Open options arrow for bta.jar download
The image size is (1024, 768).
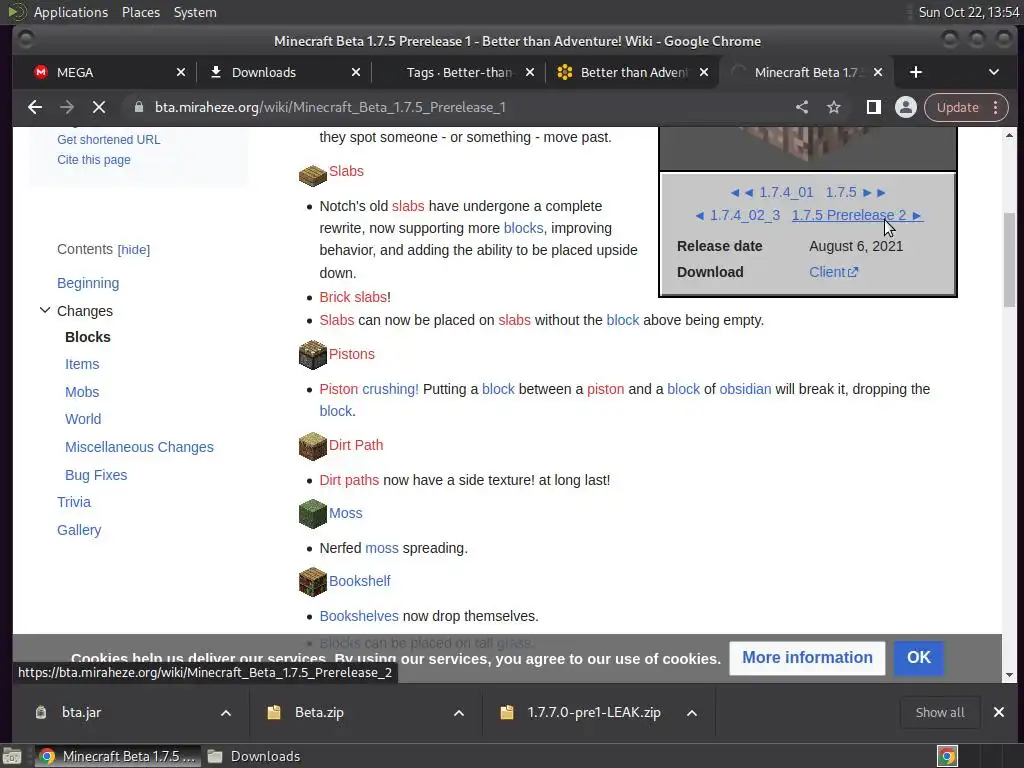coord(225,712)
